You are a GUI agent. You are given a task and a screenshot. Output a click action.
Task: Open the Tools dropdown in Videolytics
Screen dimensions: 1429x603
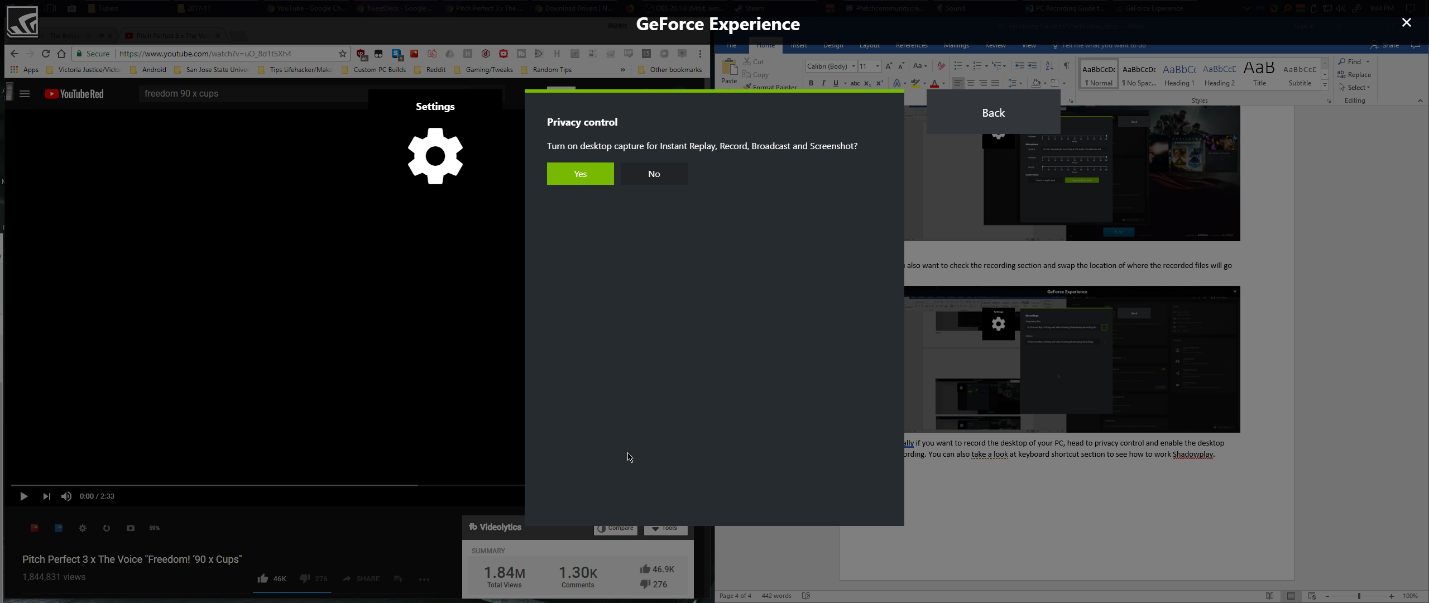tap(666, 528)
